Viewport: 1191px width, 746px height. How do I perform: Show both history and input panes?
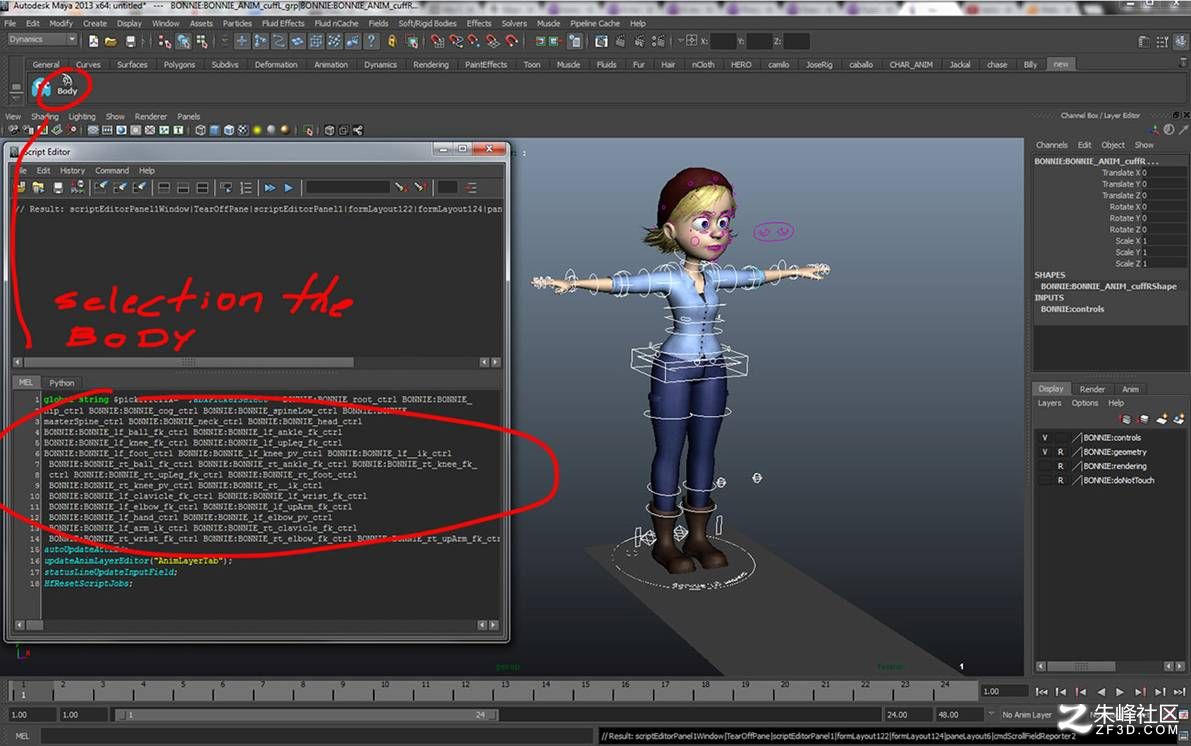[202, 188]
